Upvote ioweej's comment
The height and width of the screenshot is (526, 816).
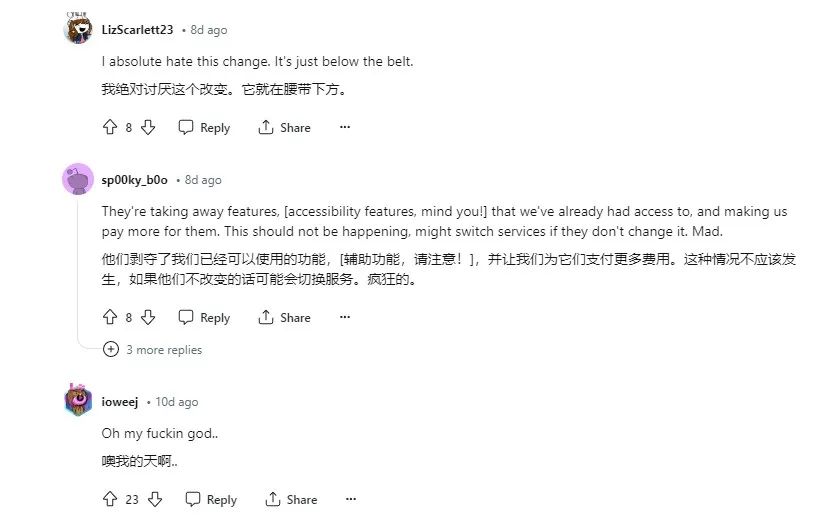click(110, 499)
